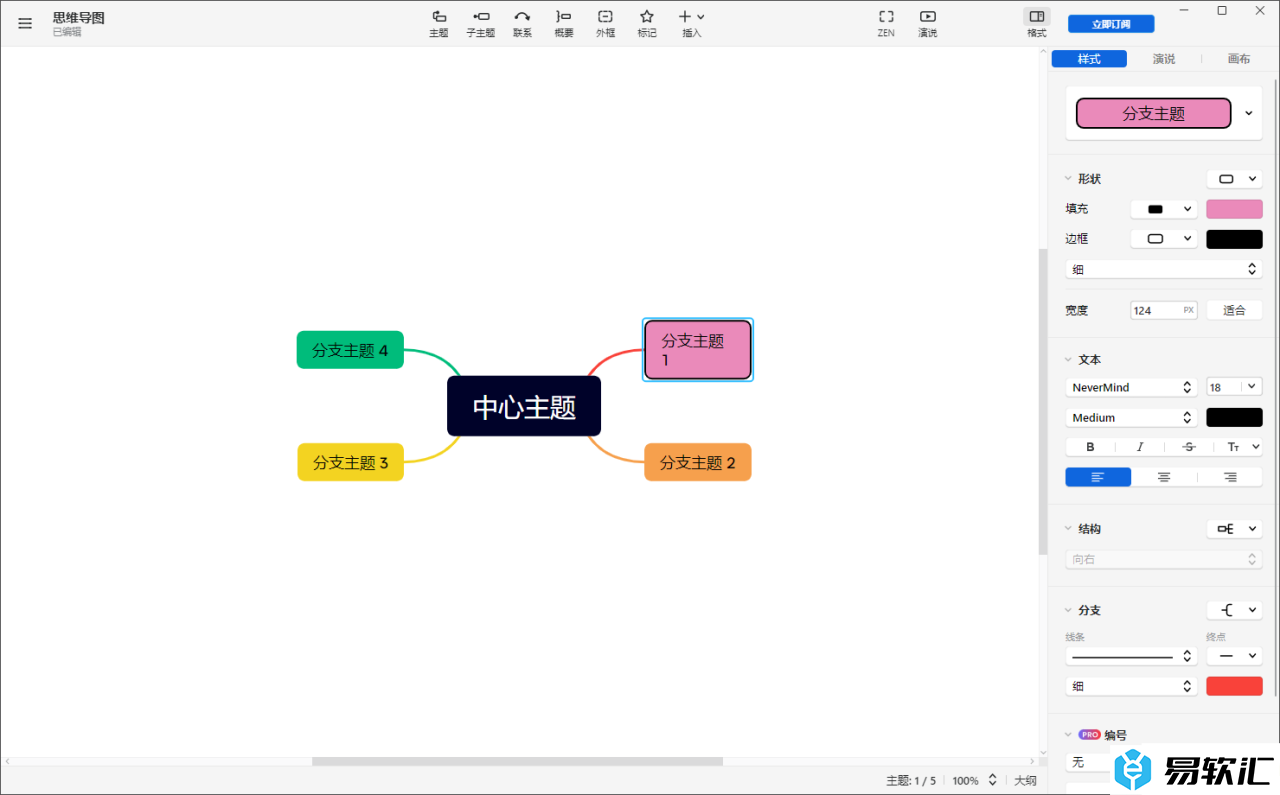Pick the pink fill color swatch
The image size is (1280, 795).
point(1235,209)
